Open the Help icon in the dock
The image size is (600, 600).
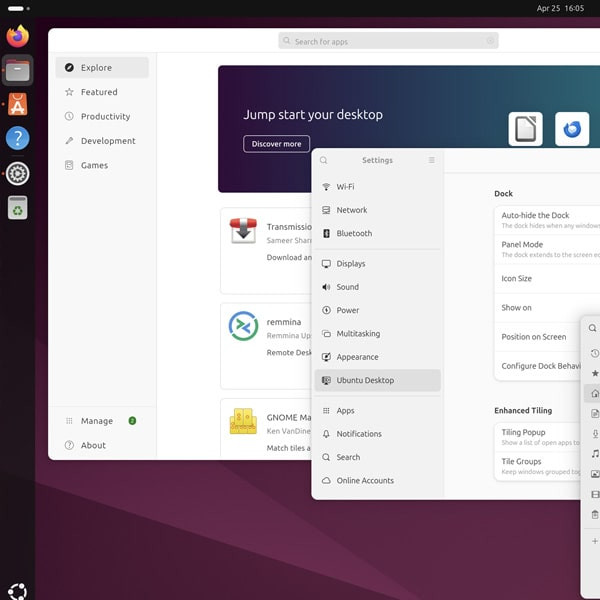point(18,139)
